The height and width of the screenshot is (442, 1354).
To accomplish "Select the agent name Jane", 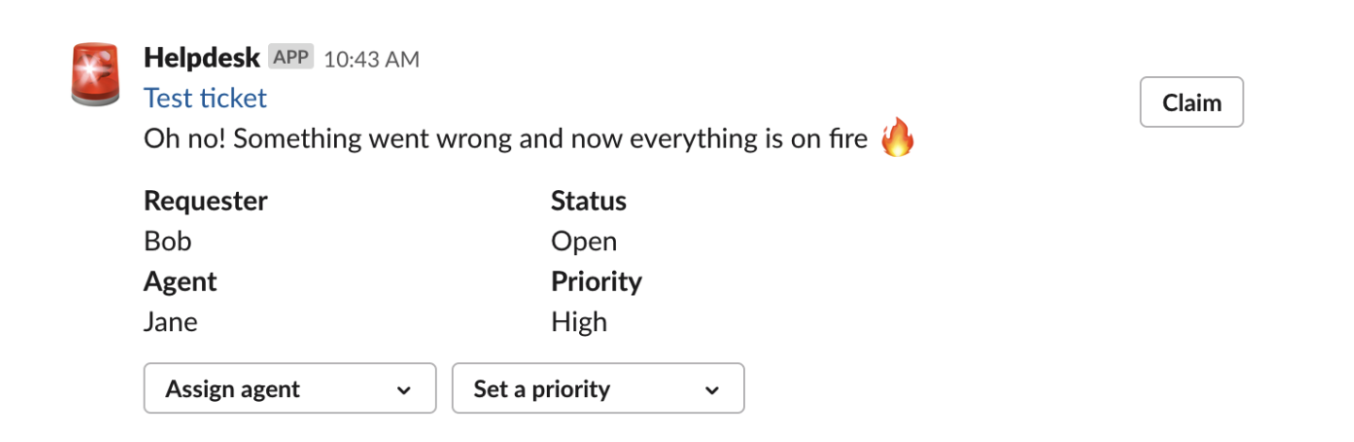I will 171,322.
